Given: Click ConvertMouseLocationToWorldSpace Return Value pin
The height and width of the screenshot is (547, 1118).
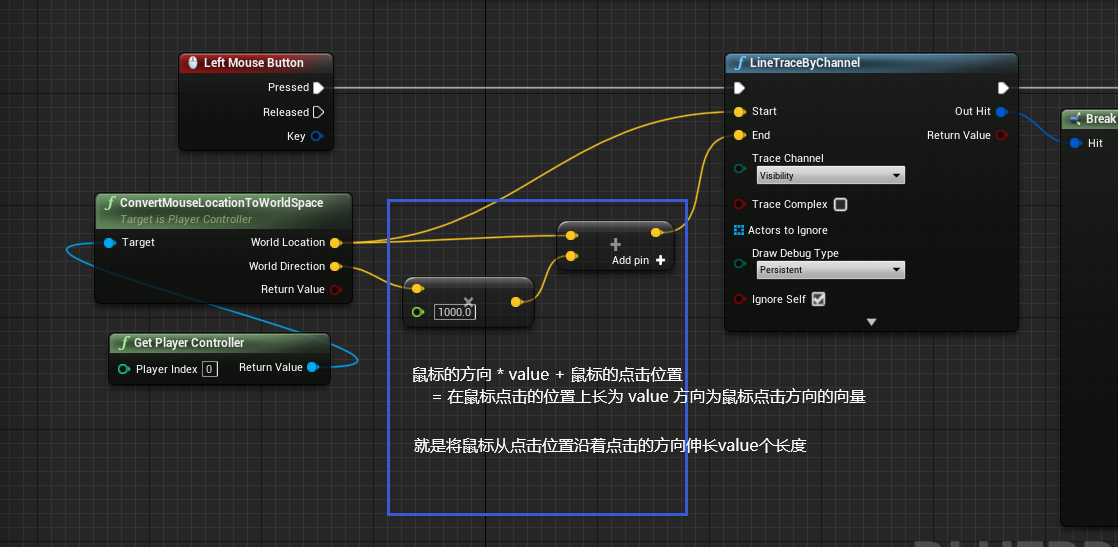Looking at the screenshot, I should (335, 290).
